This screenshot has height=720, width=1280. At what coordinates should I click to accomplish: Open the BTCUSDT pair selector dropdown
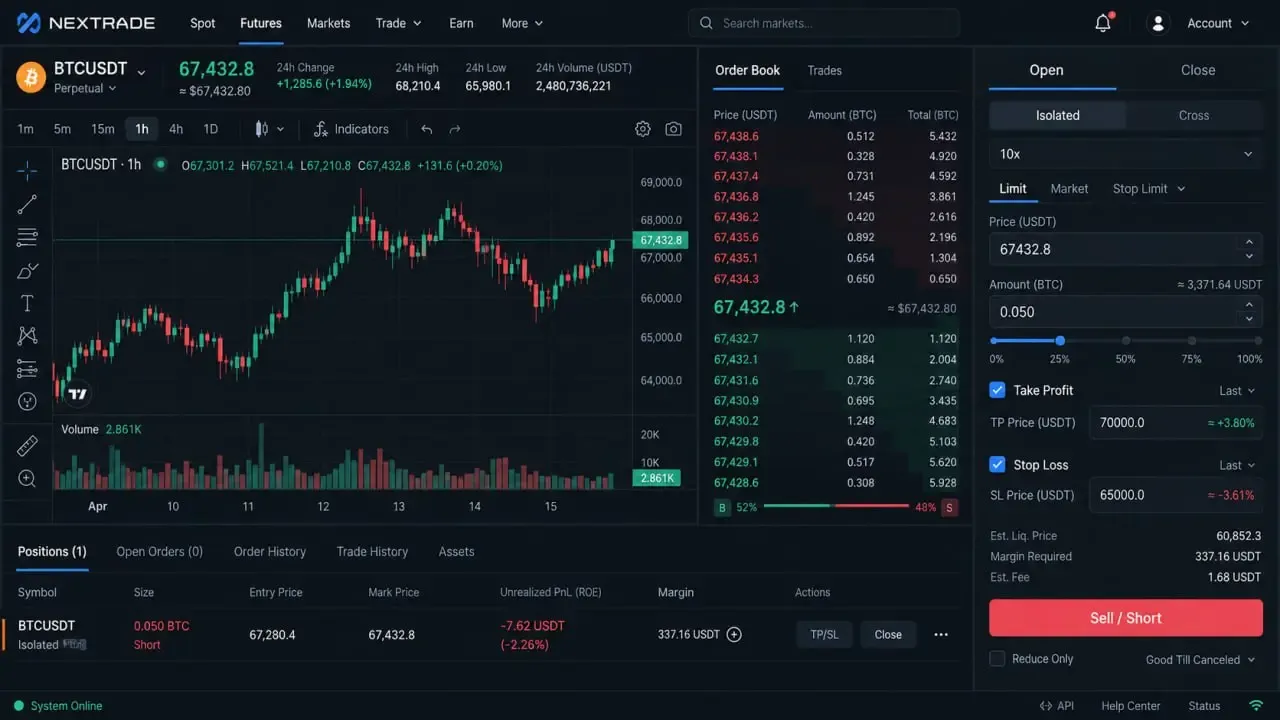click(141, 71)
